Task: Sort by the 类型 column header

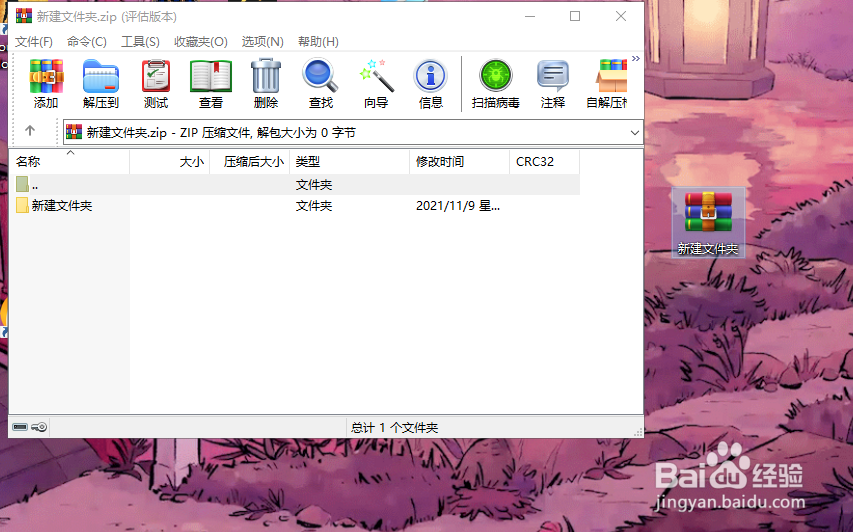Action: tap(349, 162)
